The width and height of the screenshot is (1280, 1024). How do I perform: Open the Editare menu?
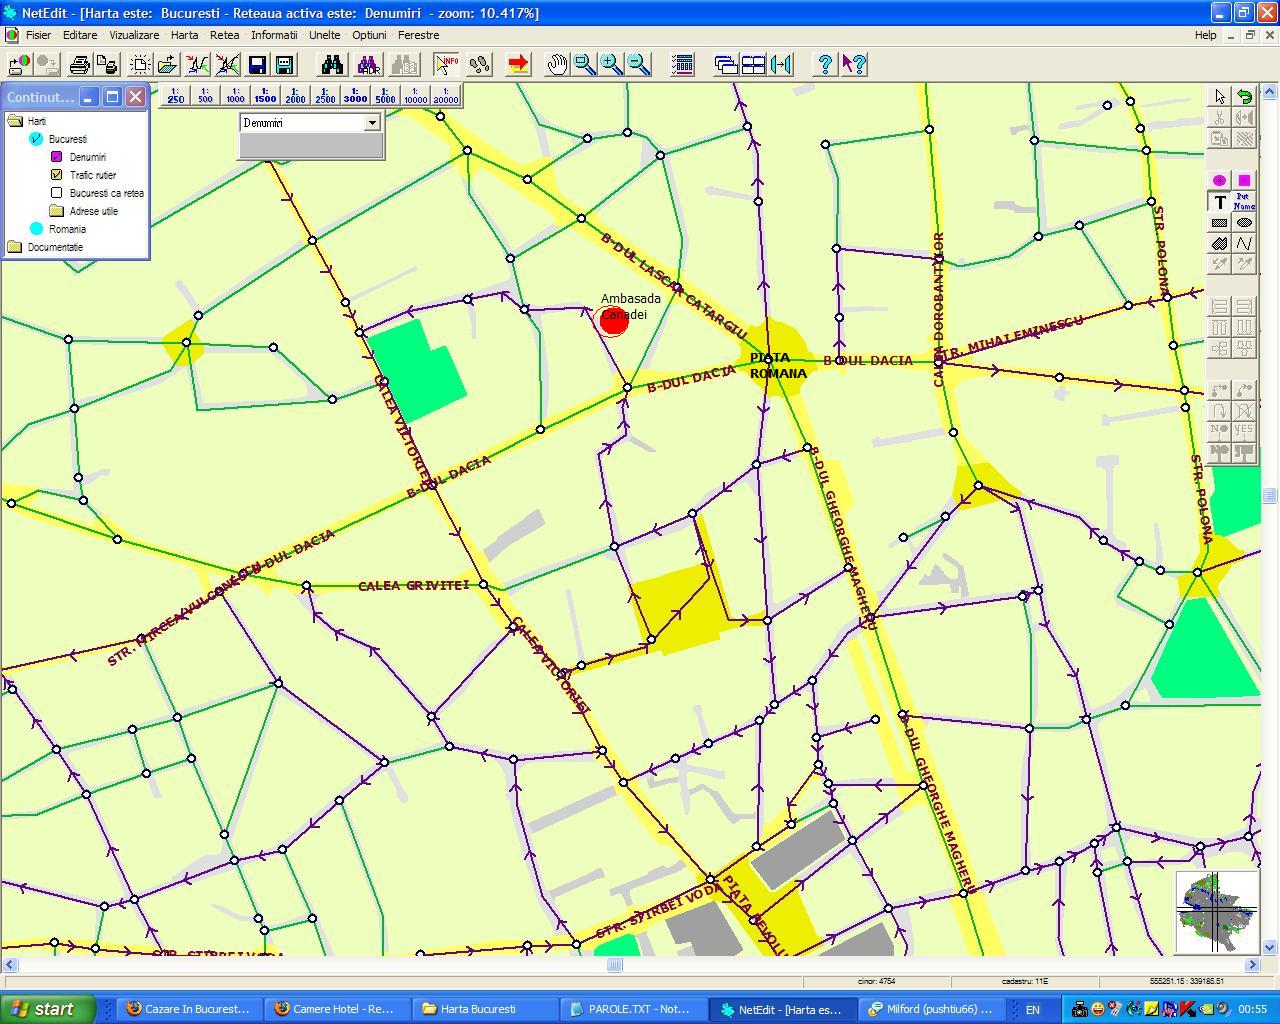80,35
